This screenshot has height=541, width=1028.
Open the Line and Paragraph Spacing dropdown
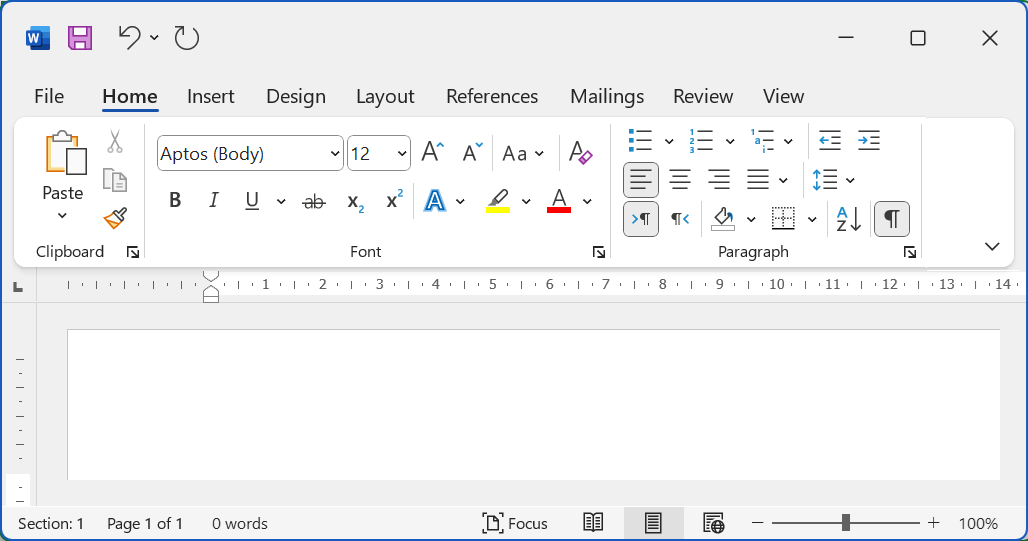[834, 180]
